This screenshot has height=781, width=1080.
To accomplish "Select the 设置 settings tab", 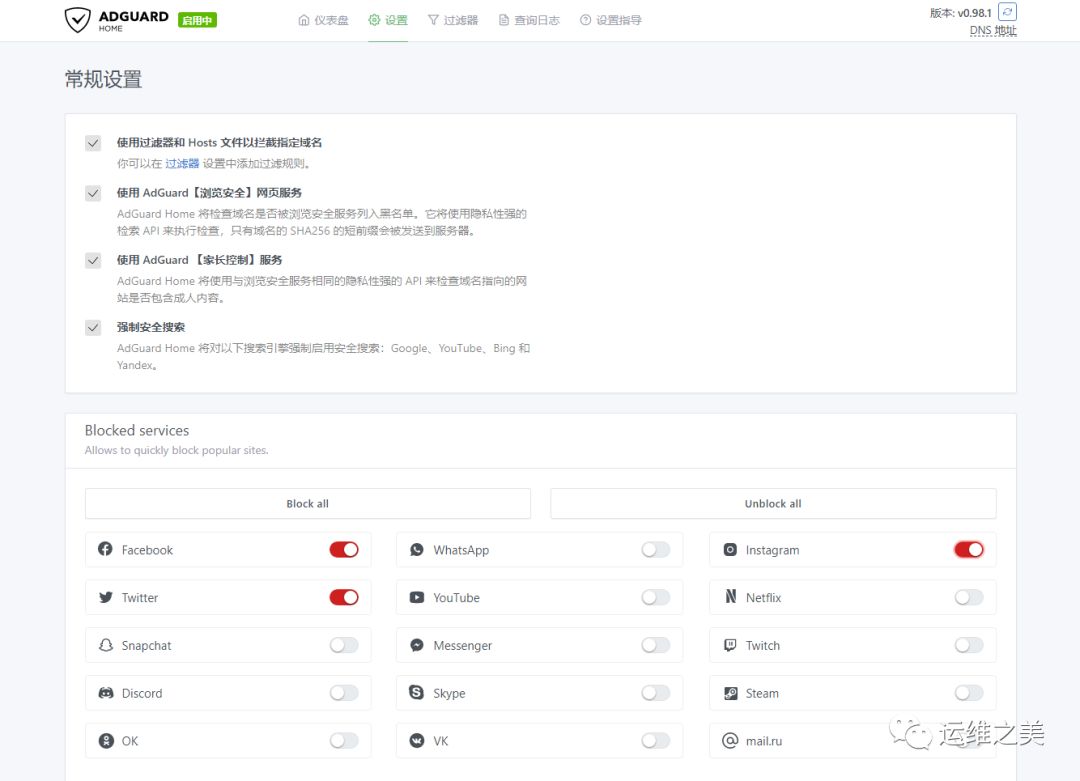I will click(388, 20).
